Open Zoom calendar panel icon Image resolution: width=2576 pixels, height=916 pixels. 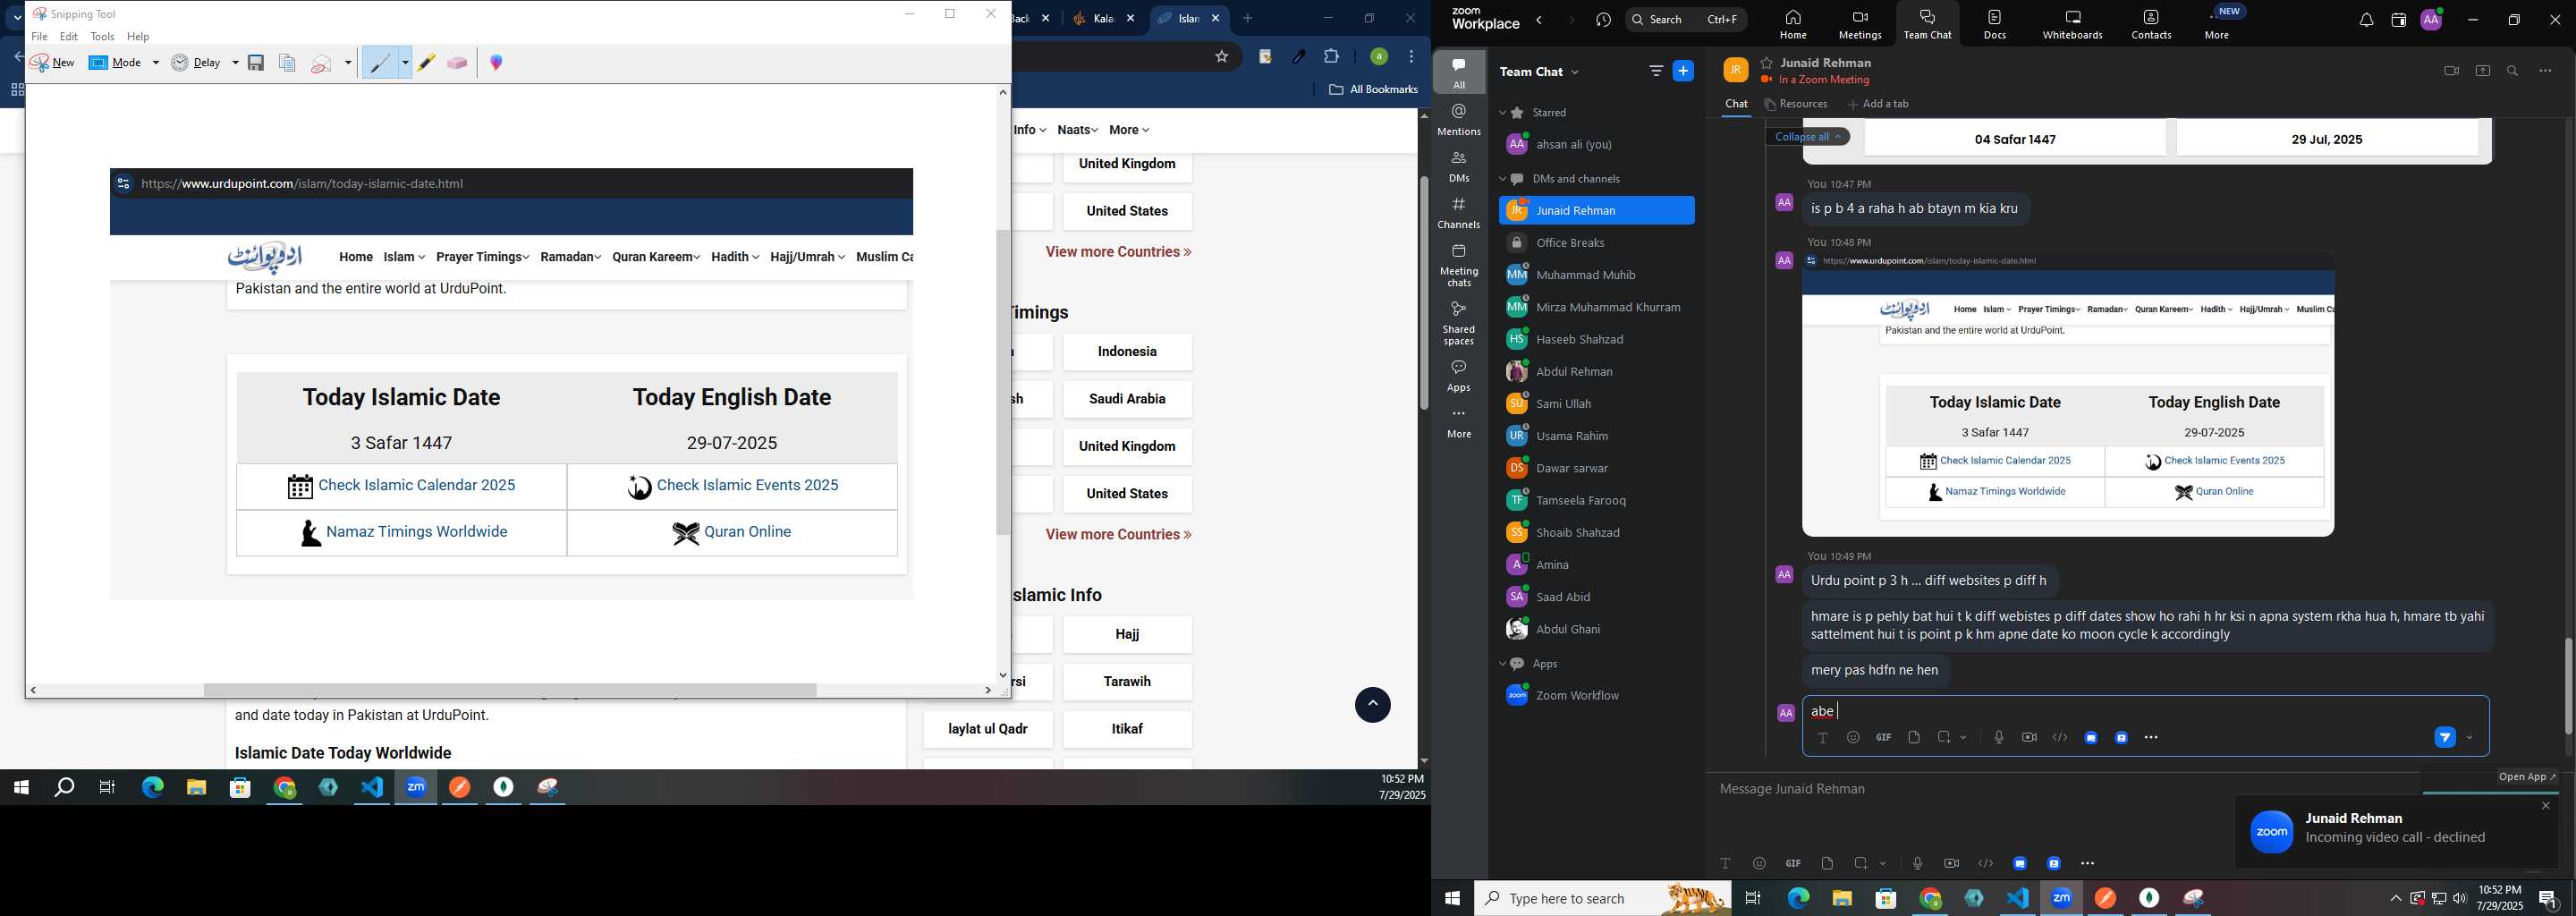(x=2398, y=20)
